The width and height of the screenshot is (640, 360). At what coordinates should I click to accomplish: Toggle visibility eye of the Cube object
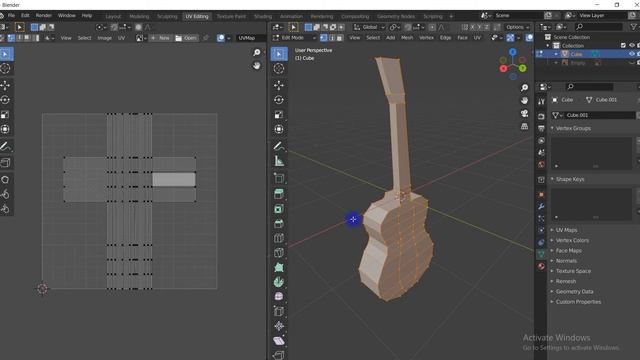632,54
